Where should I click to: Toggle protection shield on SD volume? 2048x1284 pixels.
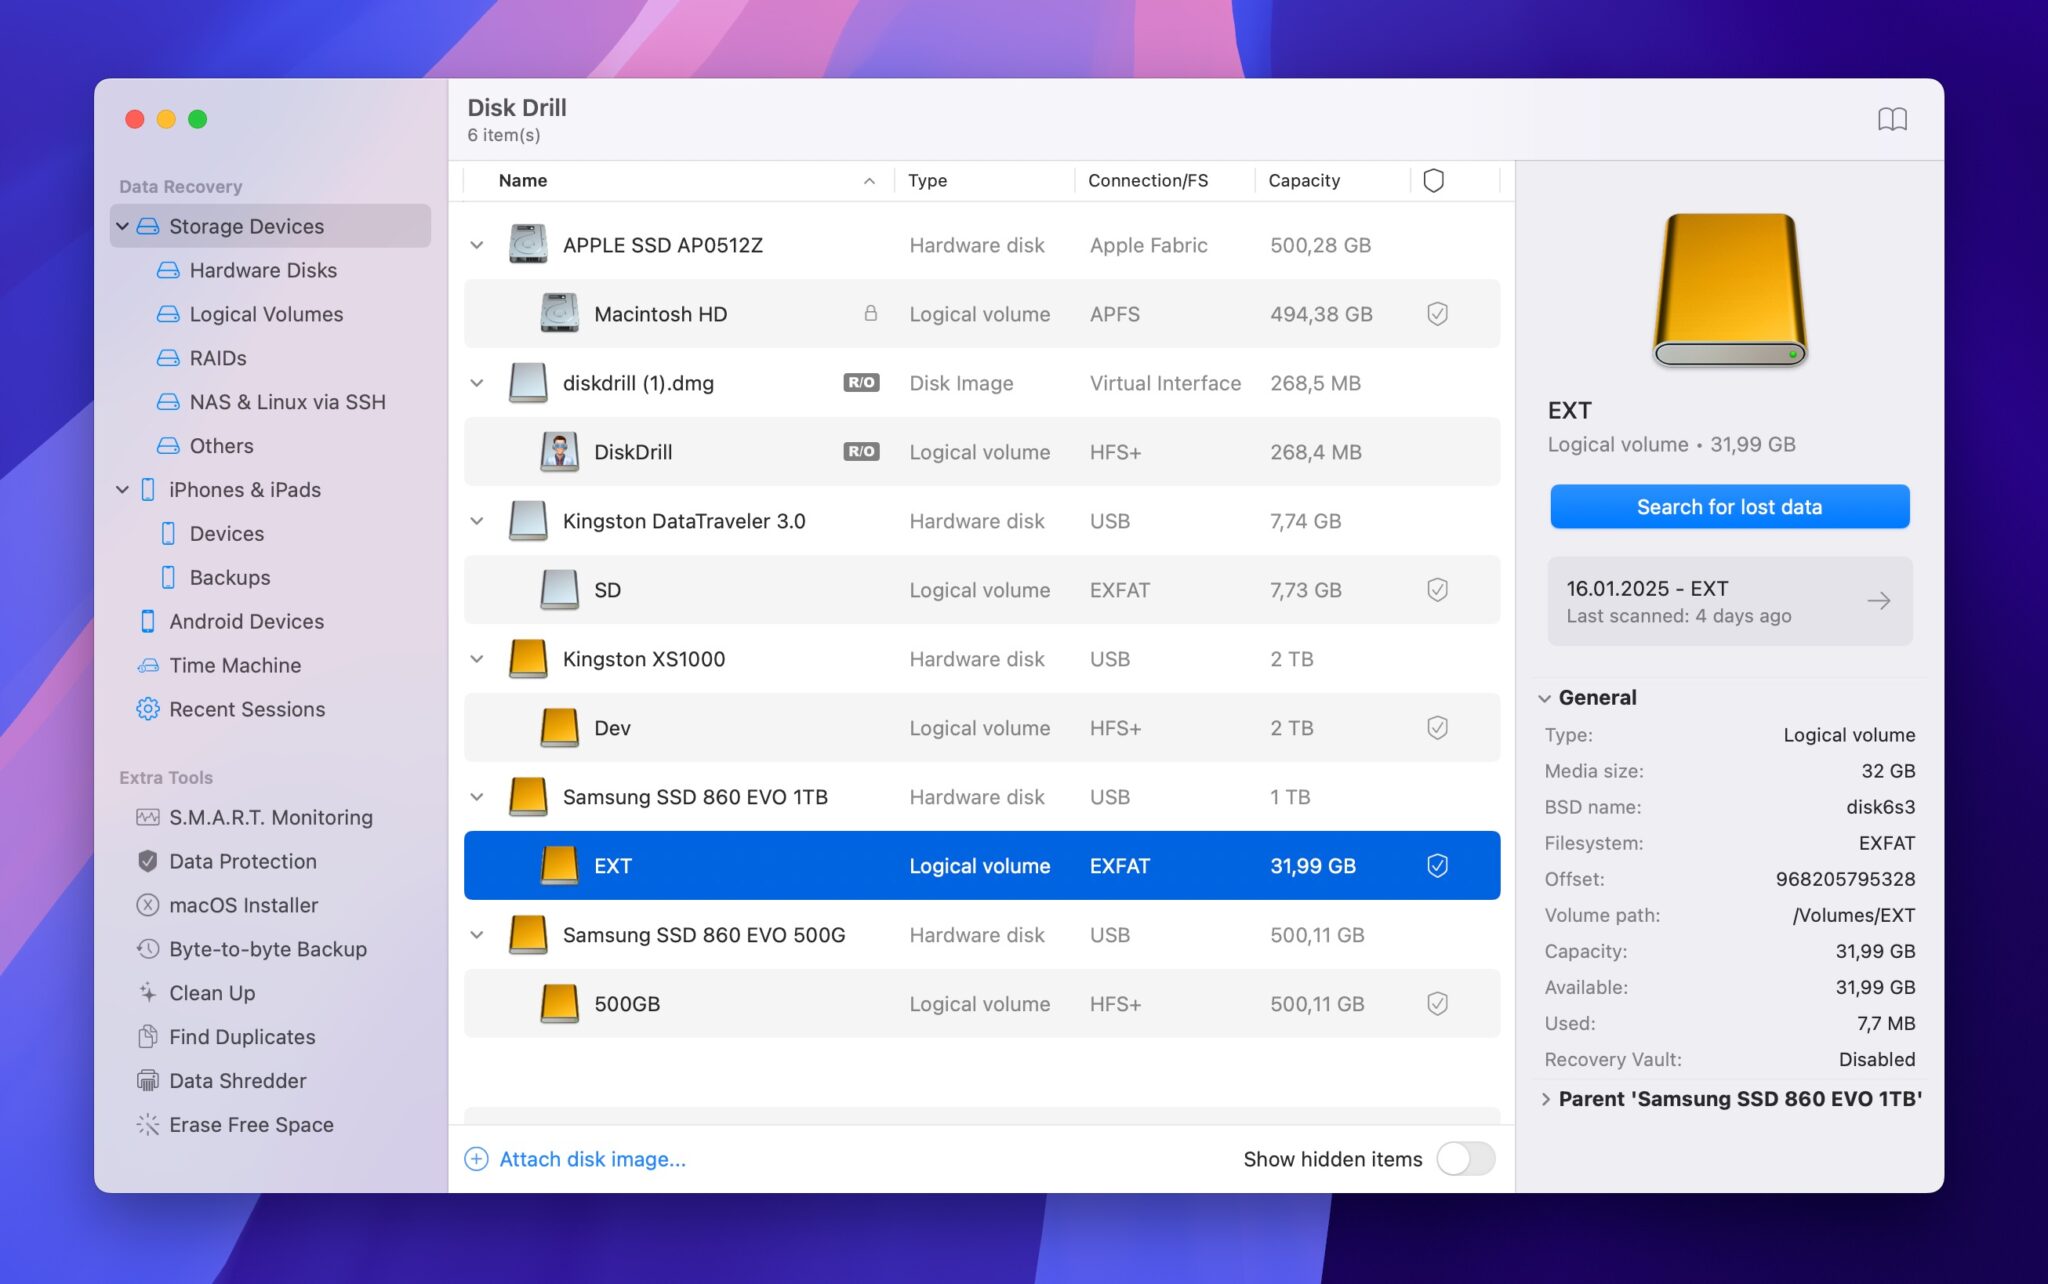[1437, 590]
